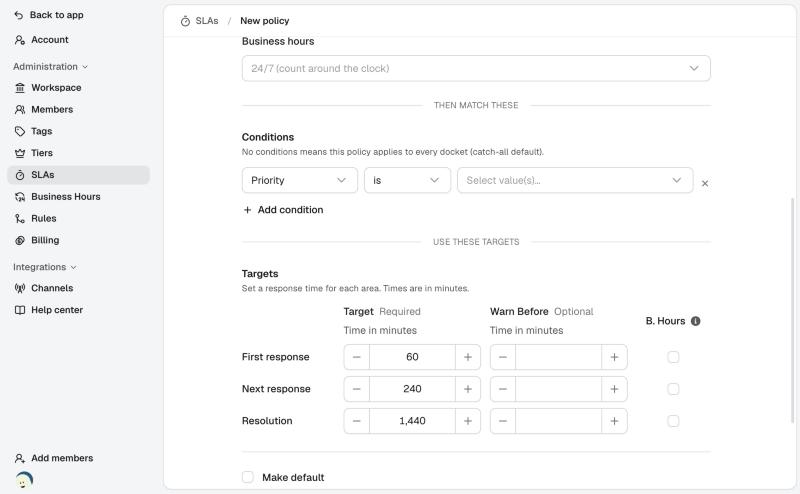Click the Tags label icon

[x=20, y=131]
